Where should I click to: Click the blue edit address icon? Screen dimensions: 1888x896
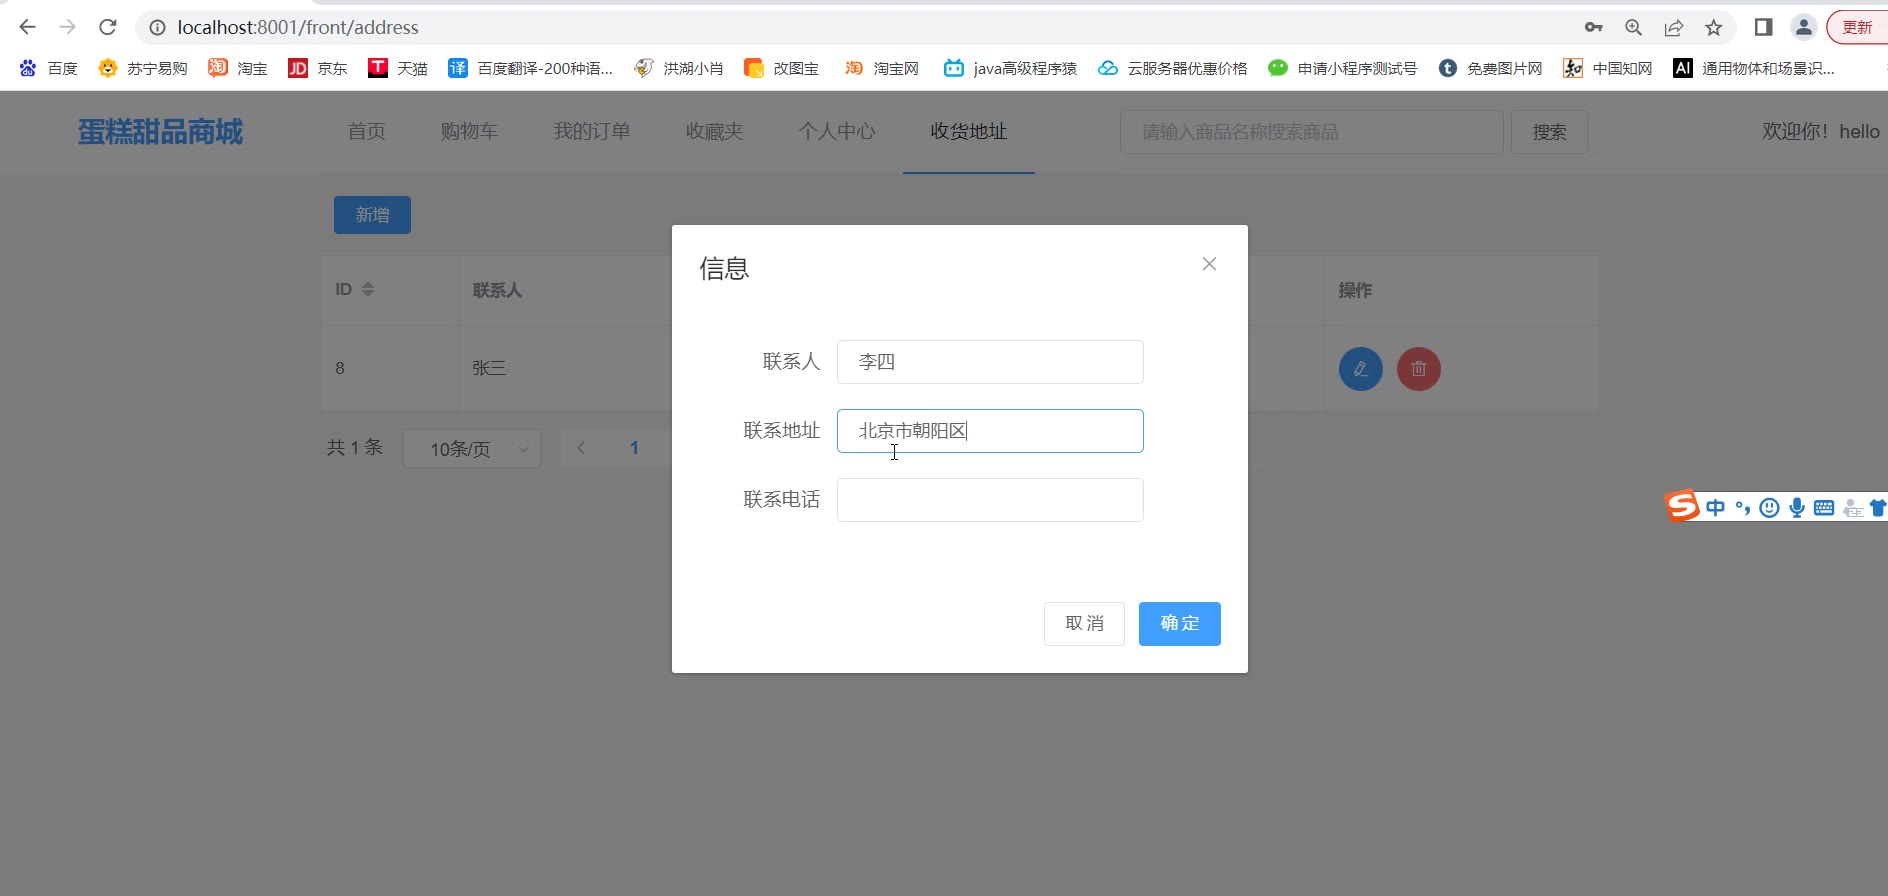click(x=1360, y=369)
